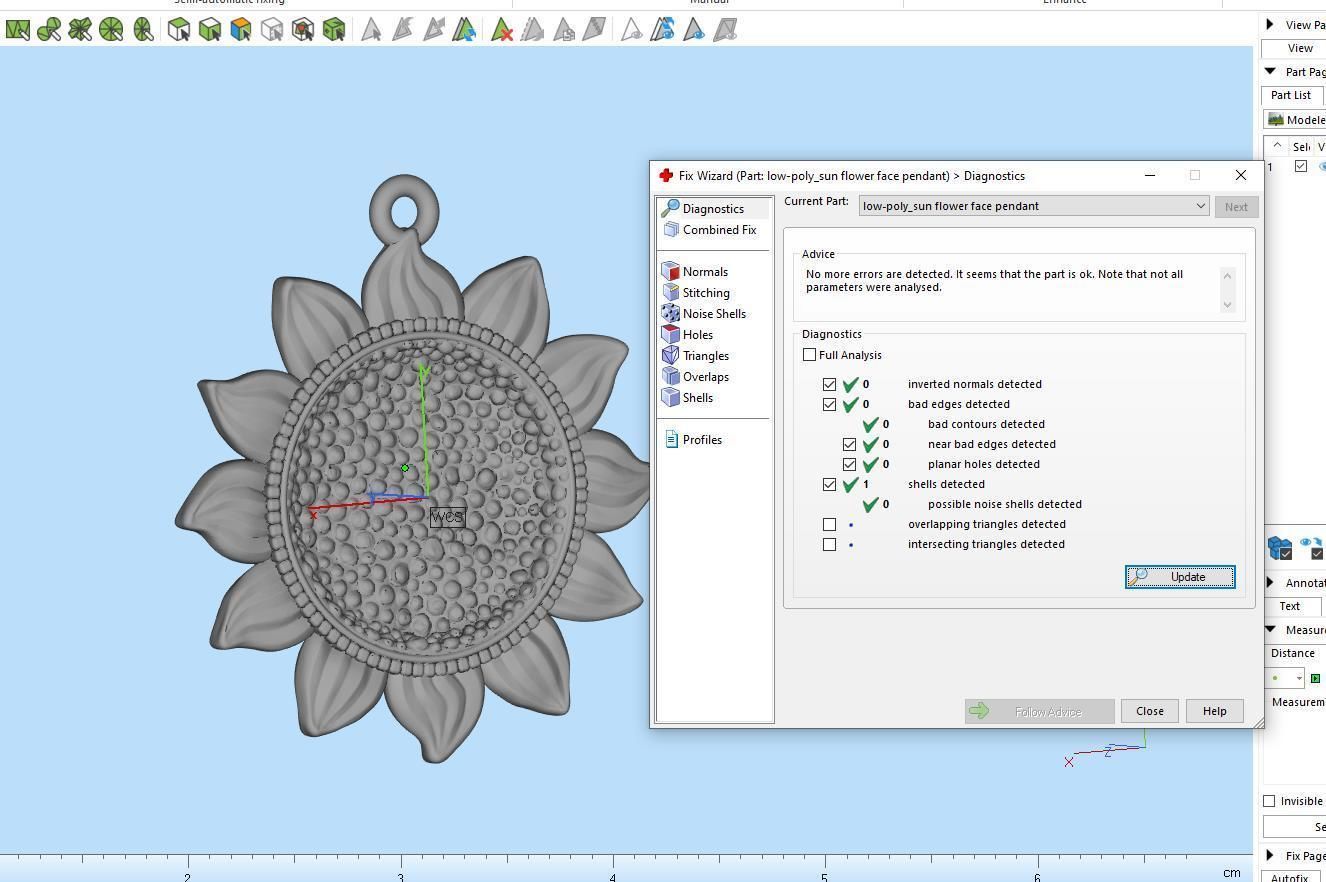Select Combined Fix in the Fix Wizard sidebar
The height and width of the screenshot is (882, 1326).
[709, 230]
